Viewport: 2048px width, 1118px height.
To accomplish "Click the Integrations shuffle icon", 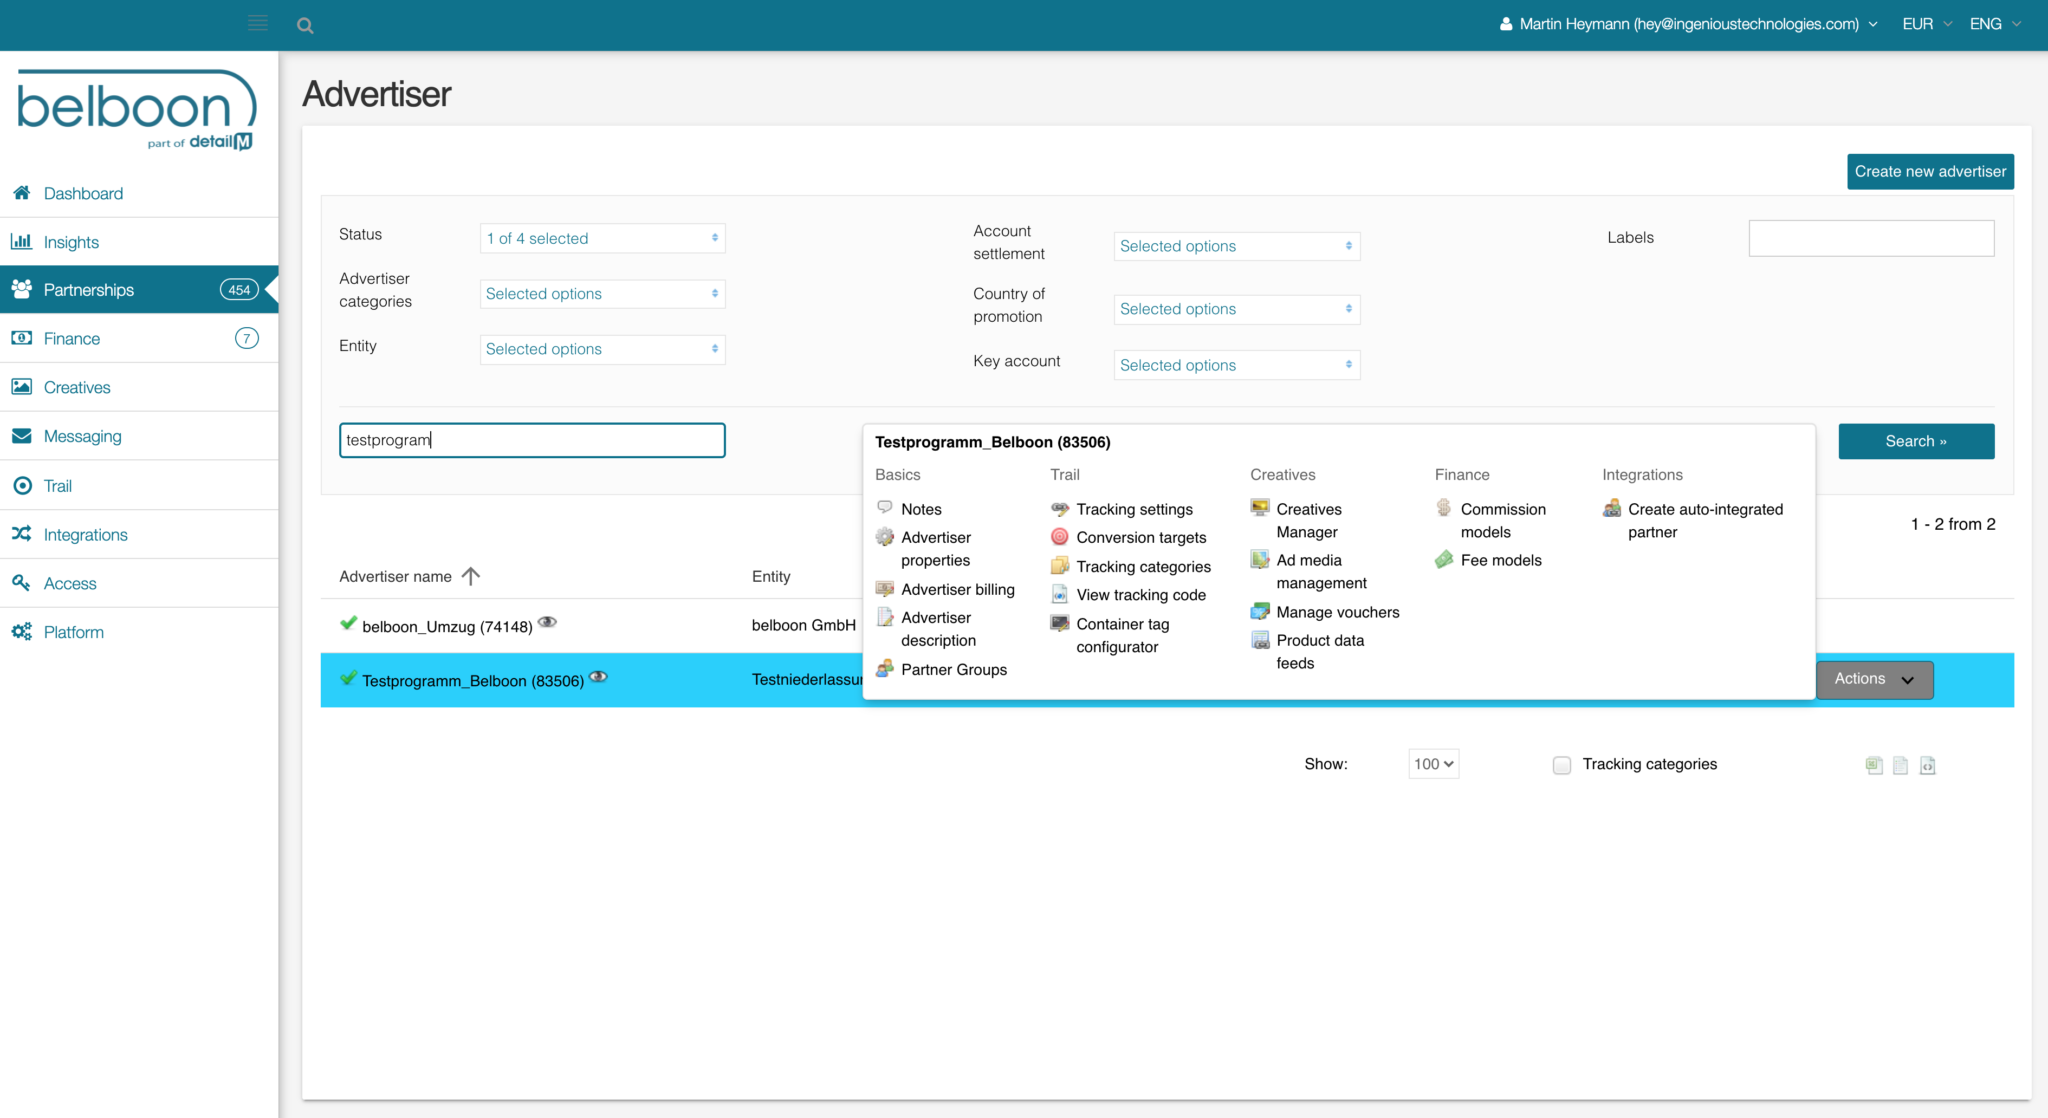I will click(x=22, y=534).
